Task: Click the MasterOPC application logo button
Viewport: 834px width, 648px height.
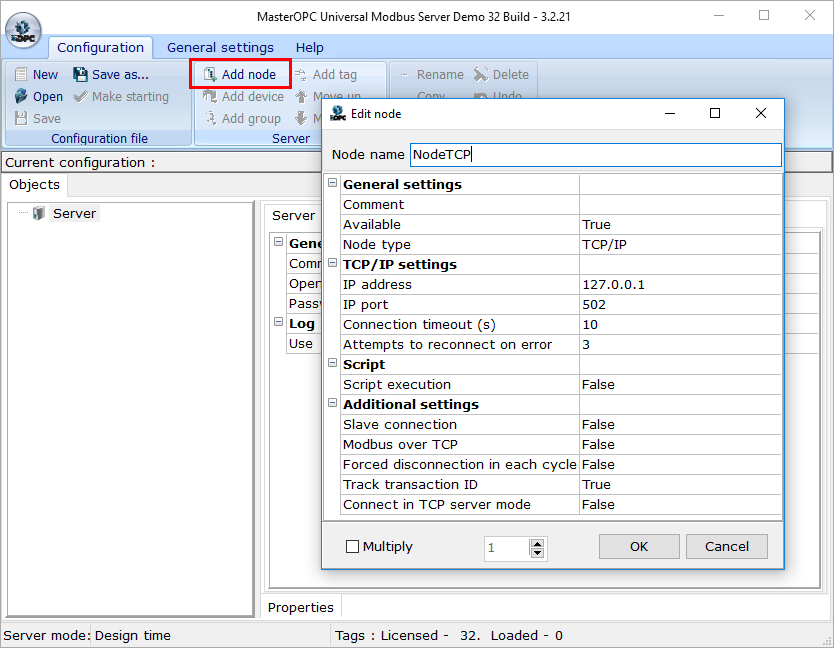Action: 23,30
